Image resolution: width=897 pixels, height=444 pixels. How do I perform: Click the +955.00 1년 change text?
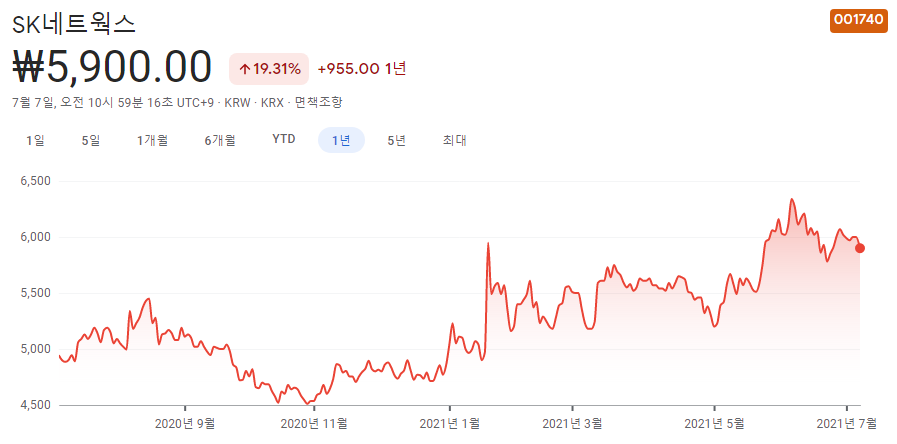click(362, 69)
